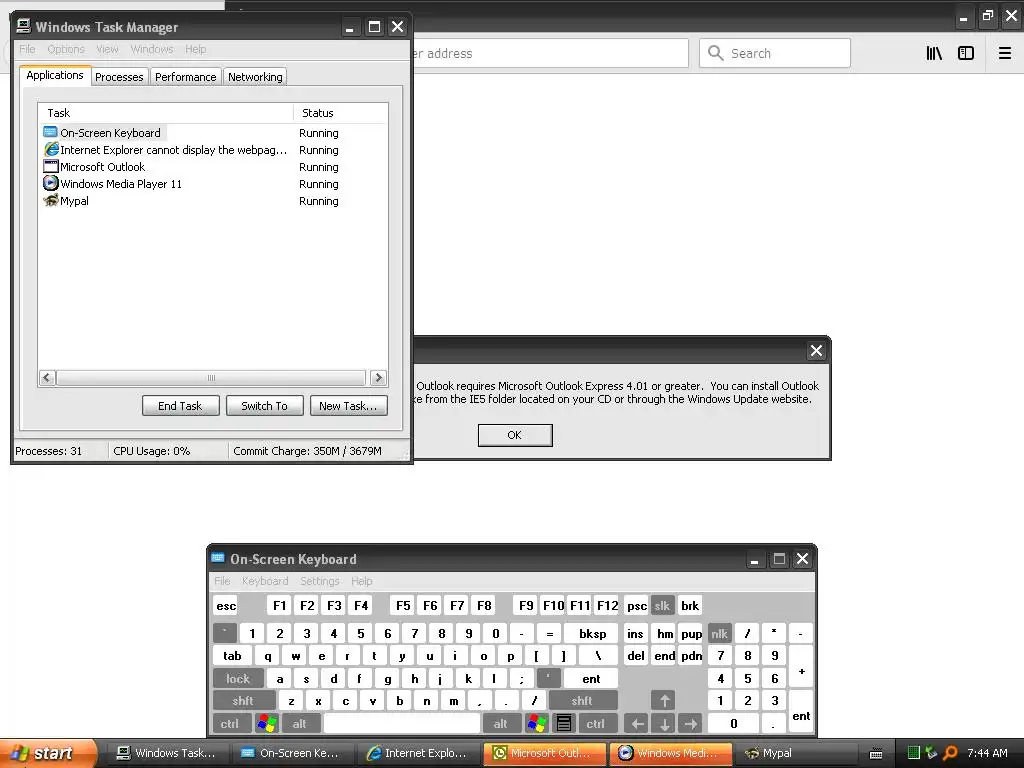This screenshot has width=1024, height=768.
Task: Click keyboard icon in system tray
Action: 876,754
